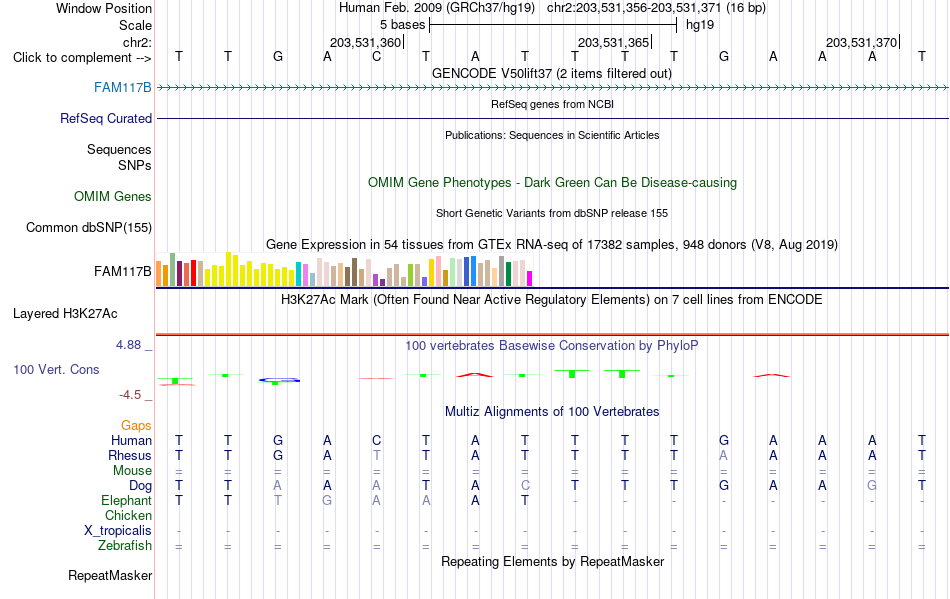Click the Human species label
The image size is (950, 599).
point(131,440)
